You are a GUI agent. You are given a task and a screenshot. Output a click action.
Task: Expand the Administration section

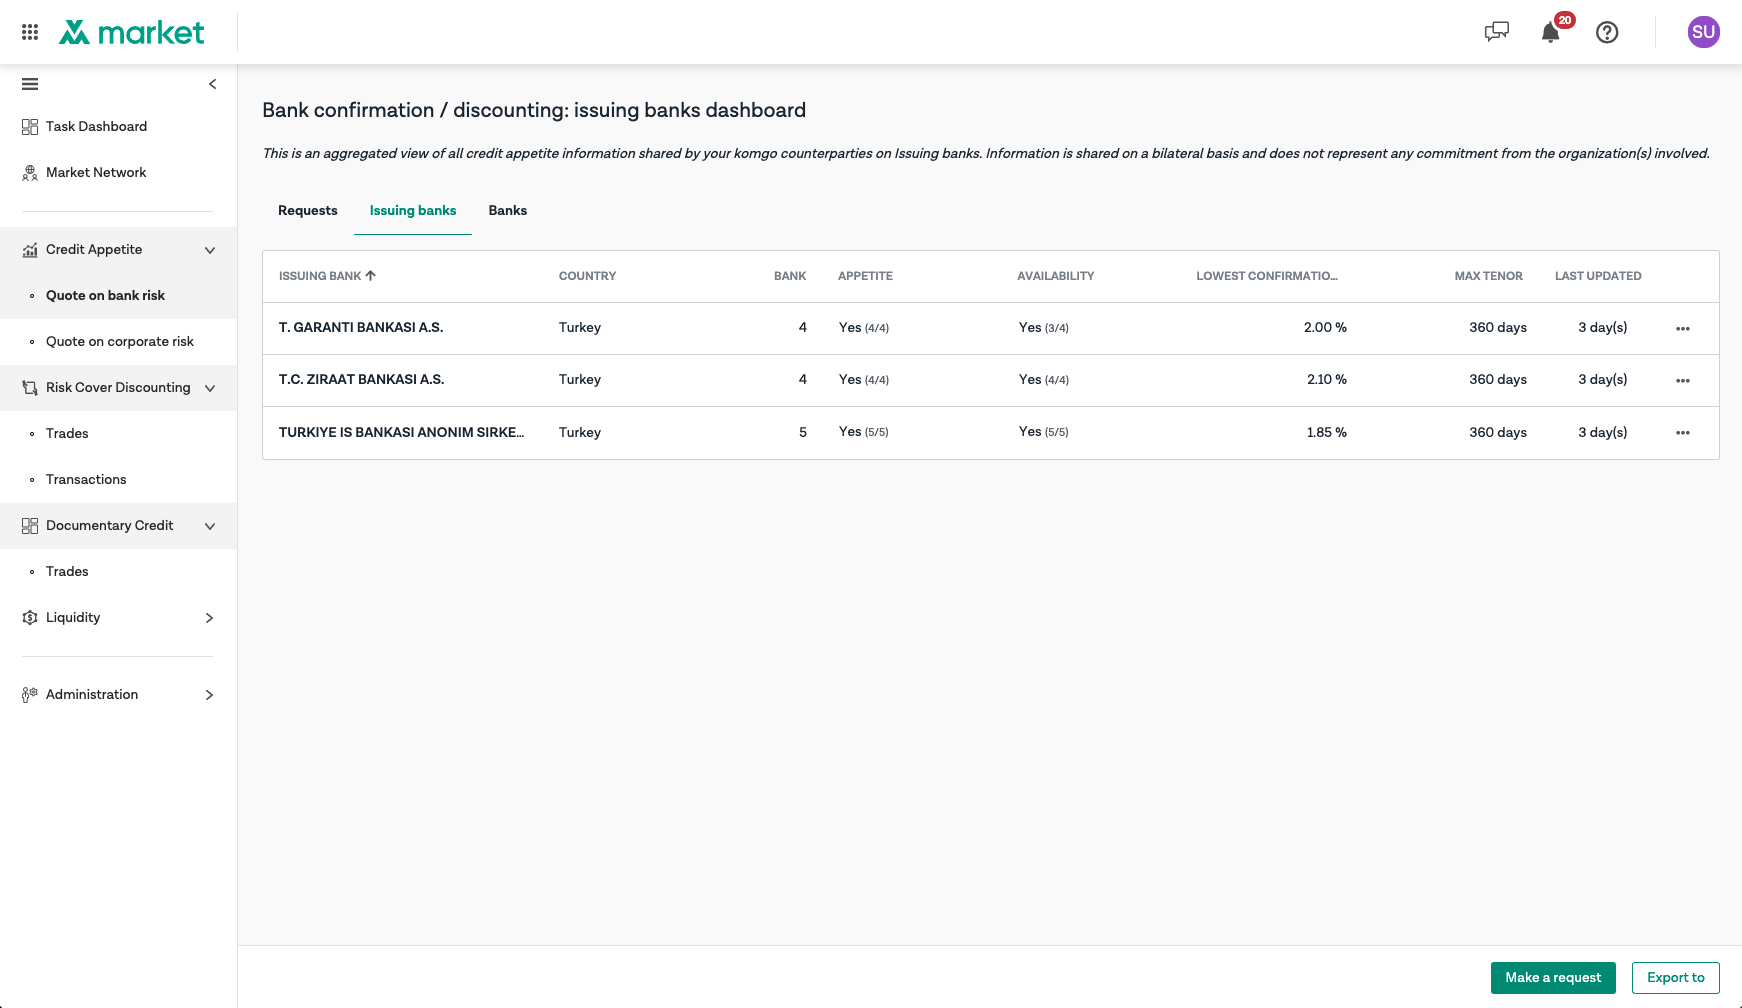[x=209, y=695]
